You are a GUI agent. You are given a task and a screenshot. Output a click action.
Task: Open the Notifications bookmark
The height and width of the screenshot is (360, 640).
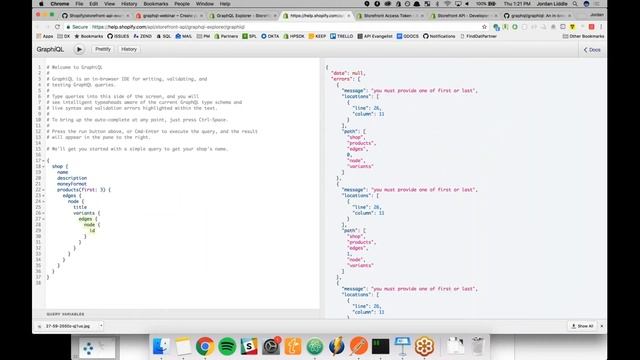(439, 36)
